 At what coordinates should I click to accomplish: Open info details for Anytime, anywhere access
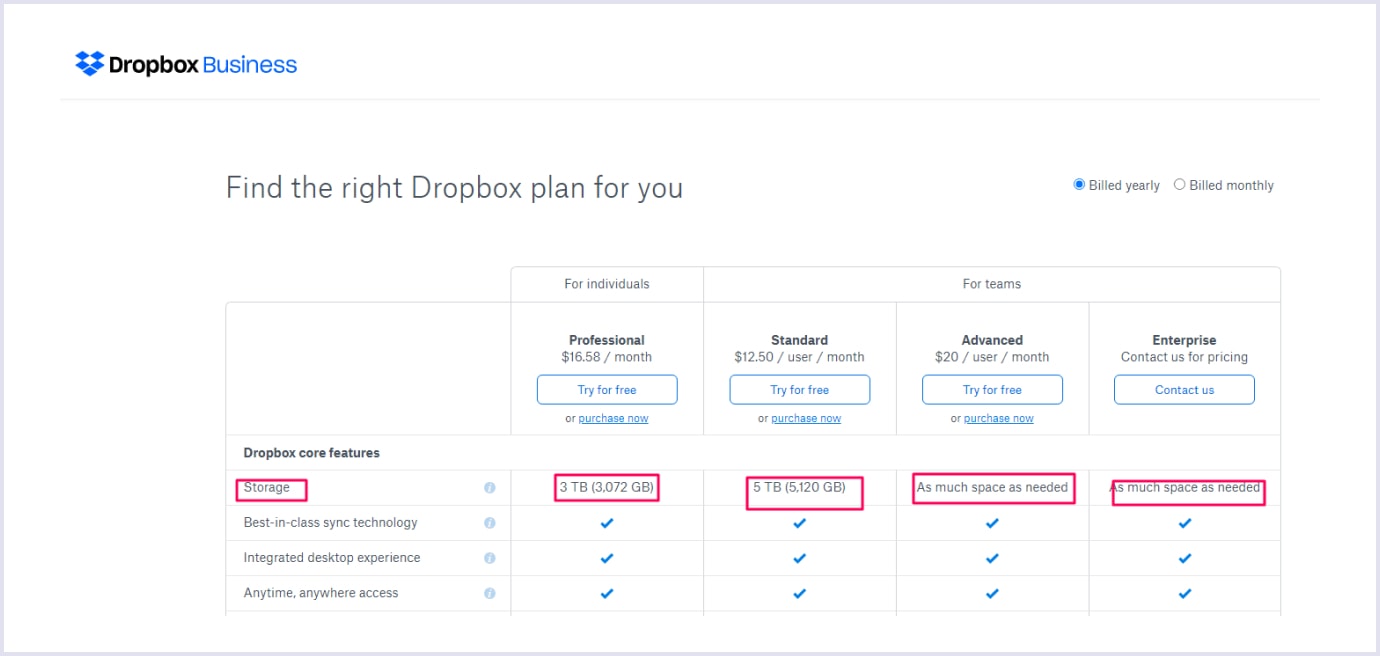pyautogui.click(x=490, y=592)
